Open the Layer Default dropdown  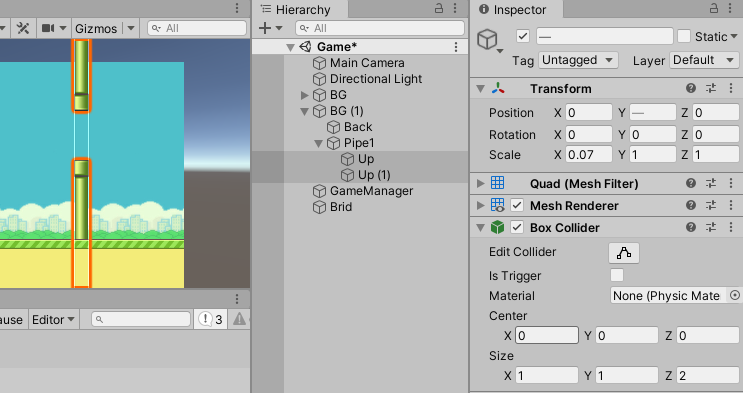click(x=703, y=60)
